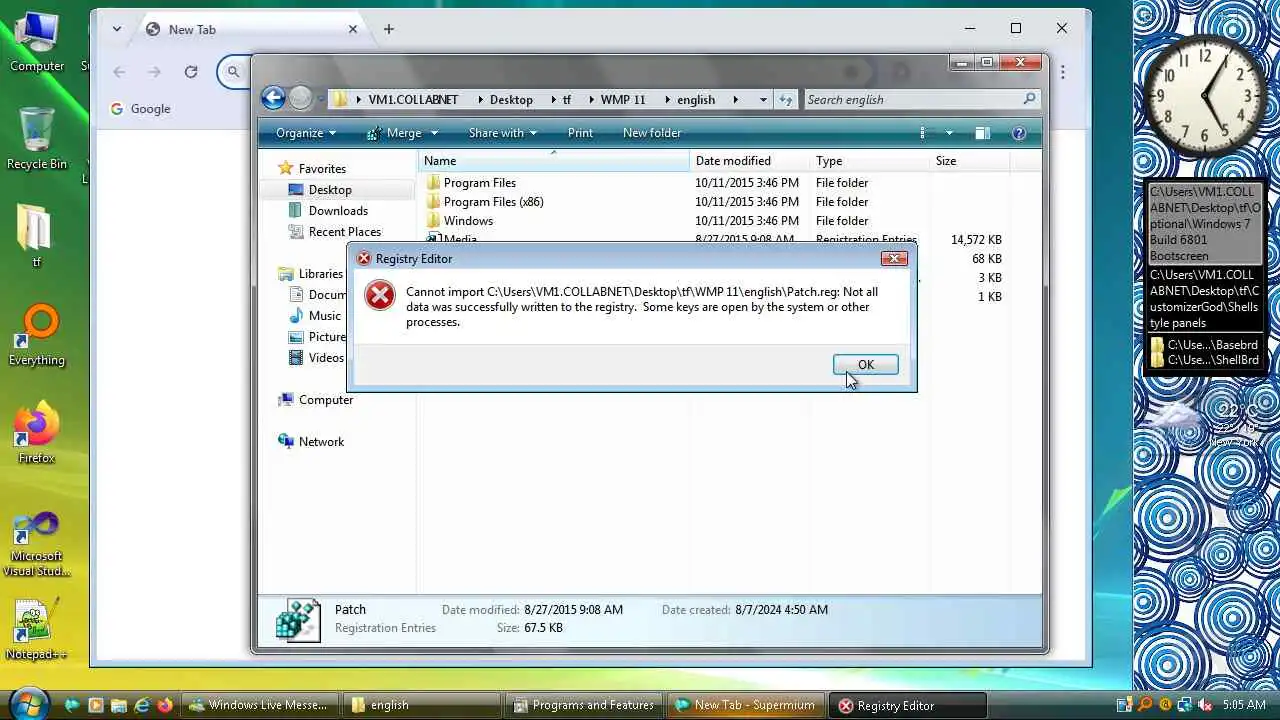
Task: Open the browser tab search dropdown
Action: click(x=117, y=29)
